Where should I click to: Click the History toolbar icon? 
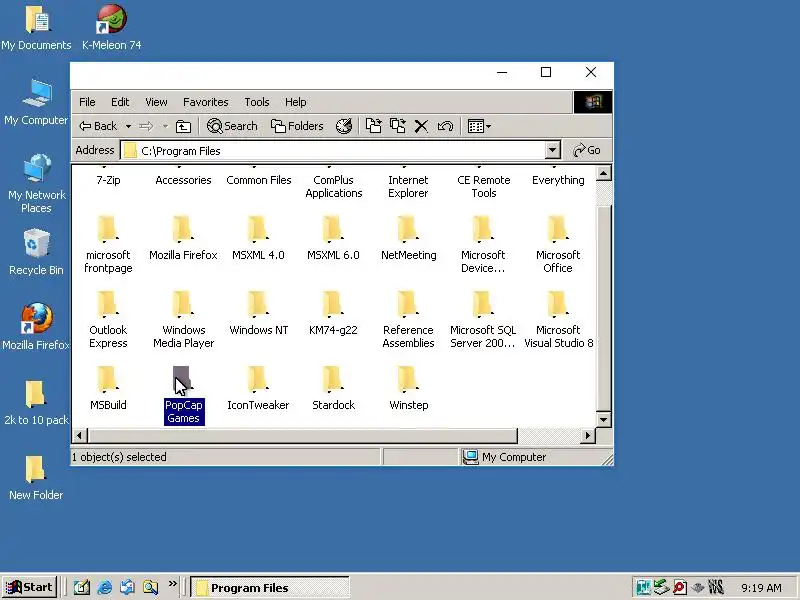click(344, 126)
